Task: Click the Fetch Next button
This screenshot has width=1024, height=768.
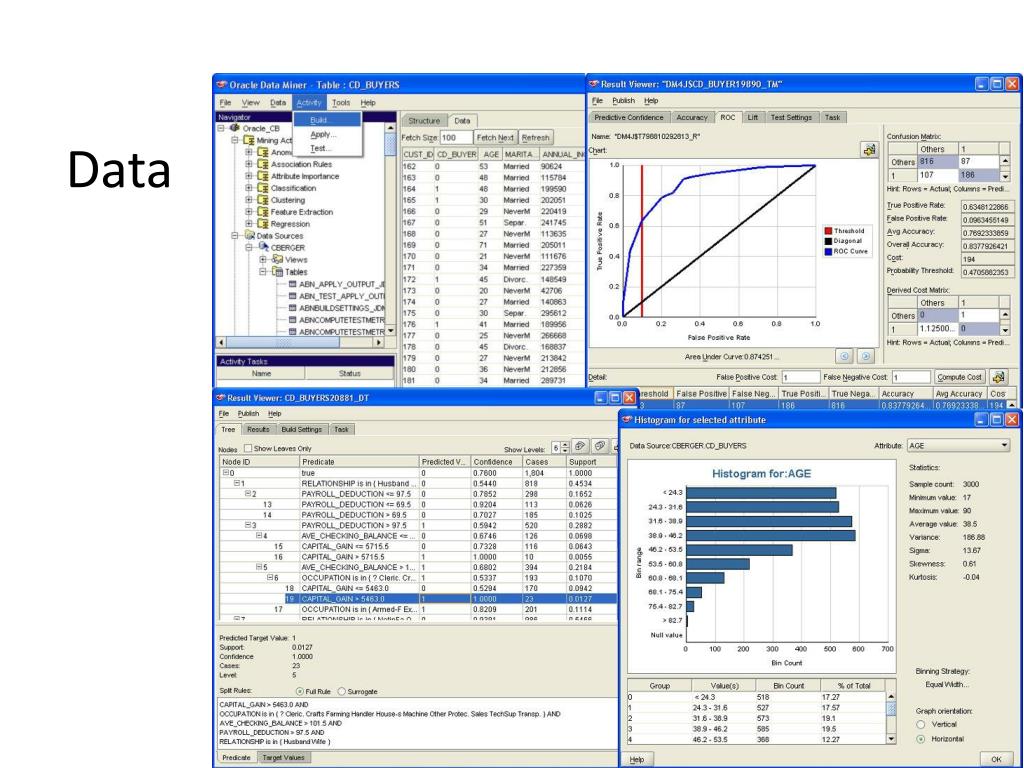Action: (495, 138)
